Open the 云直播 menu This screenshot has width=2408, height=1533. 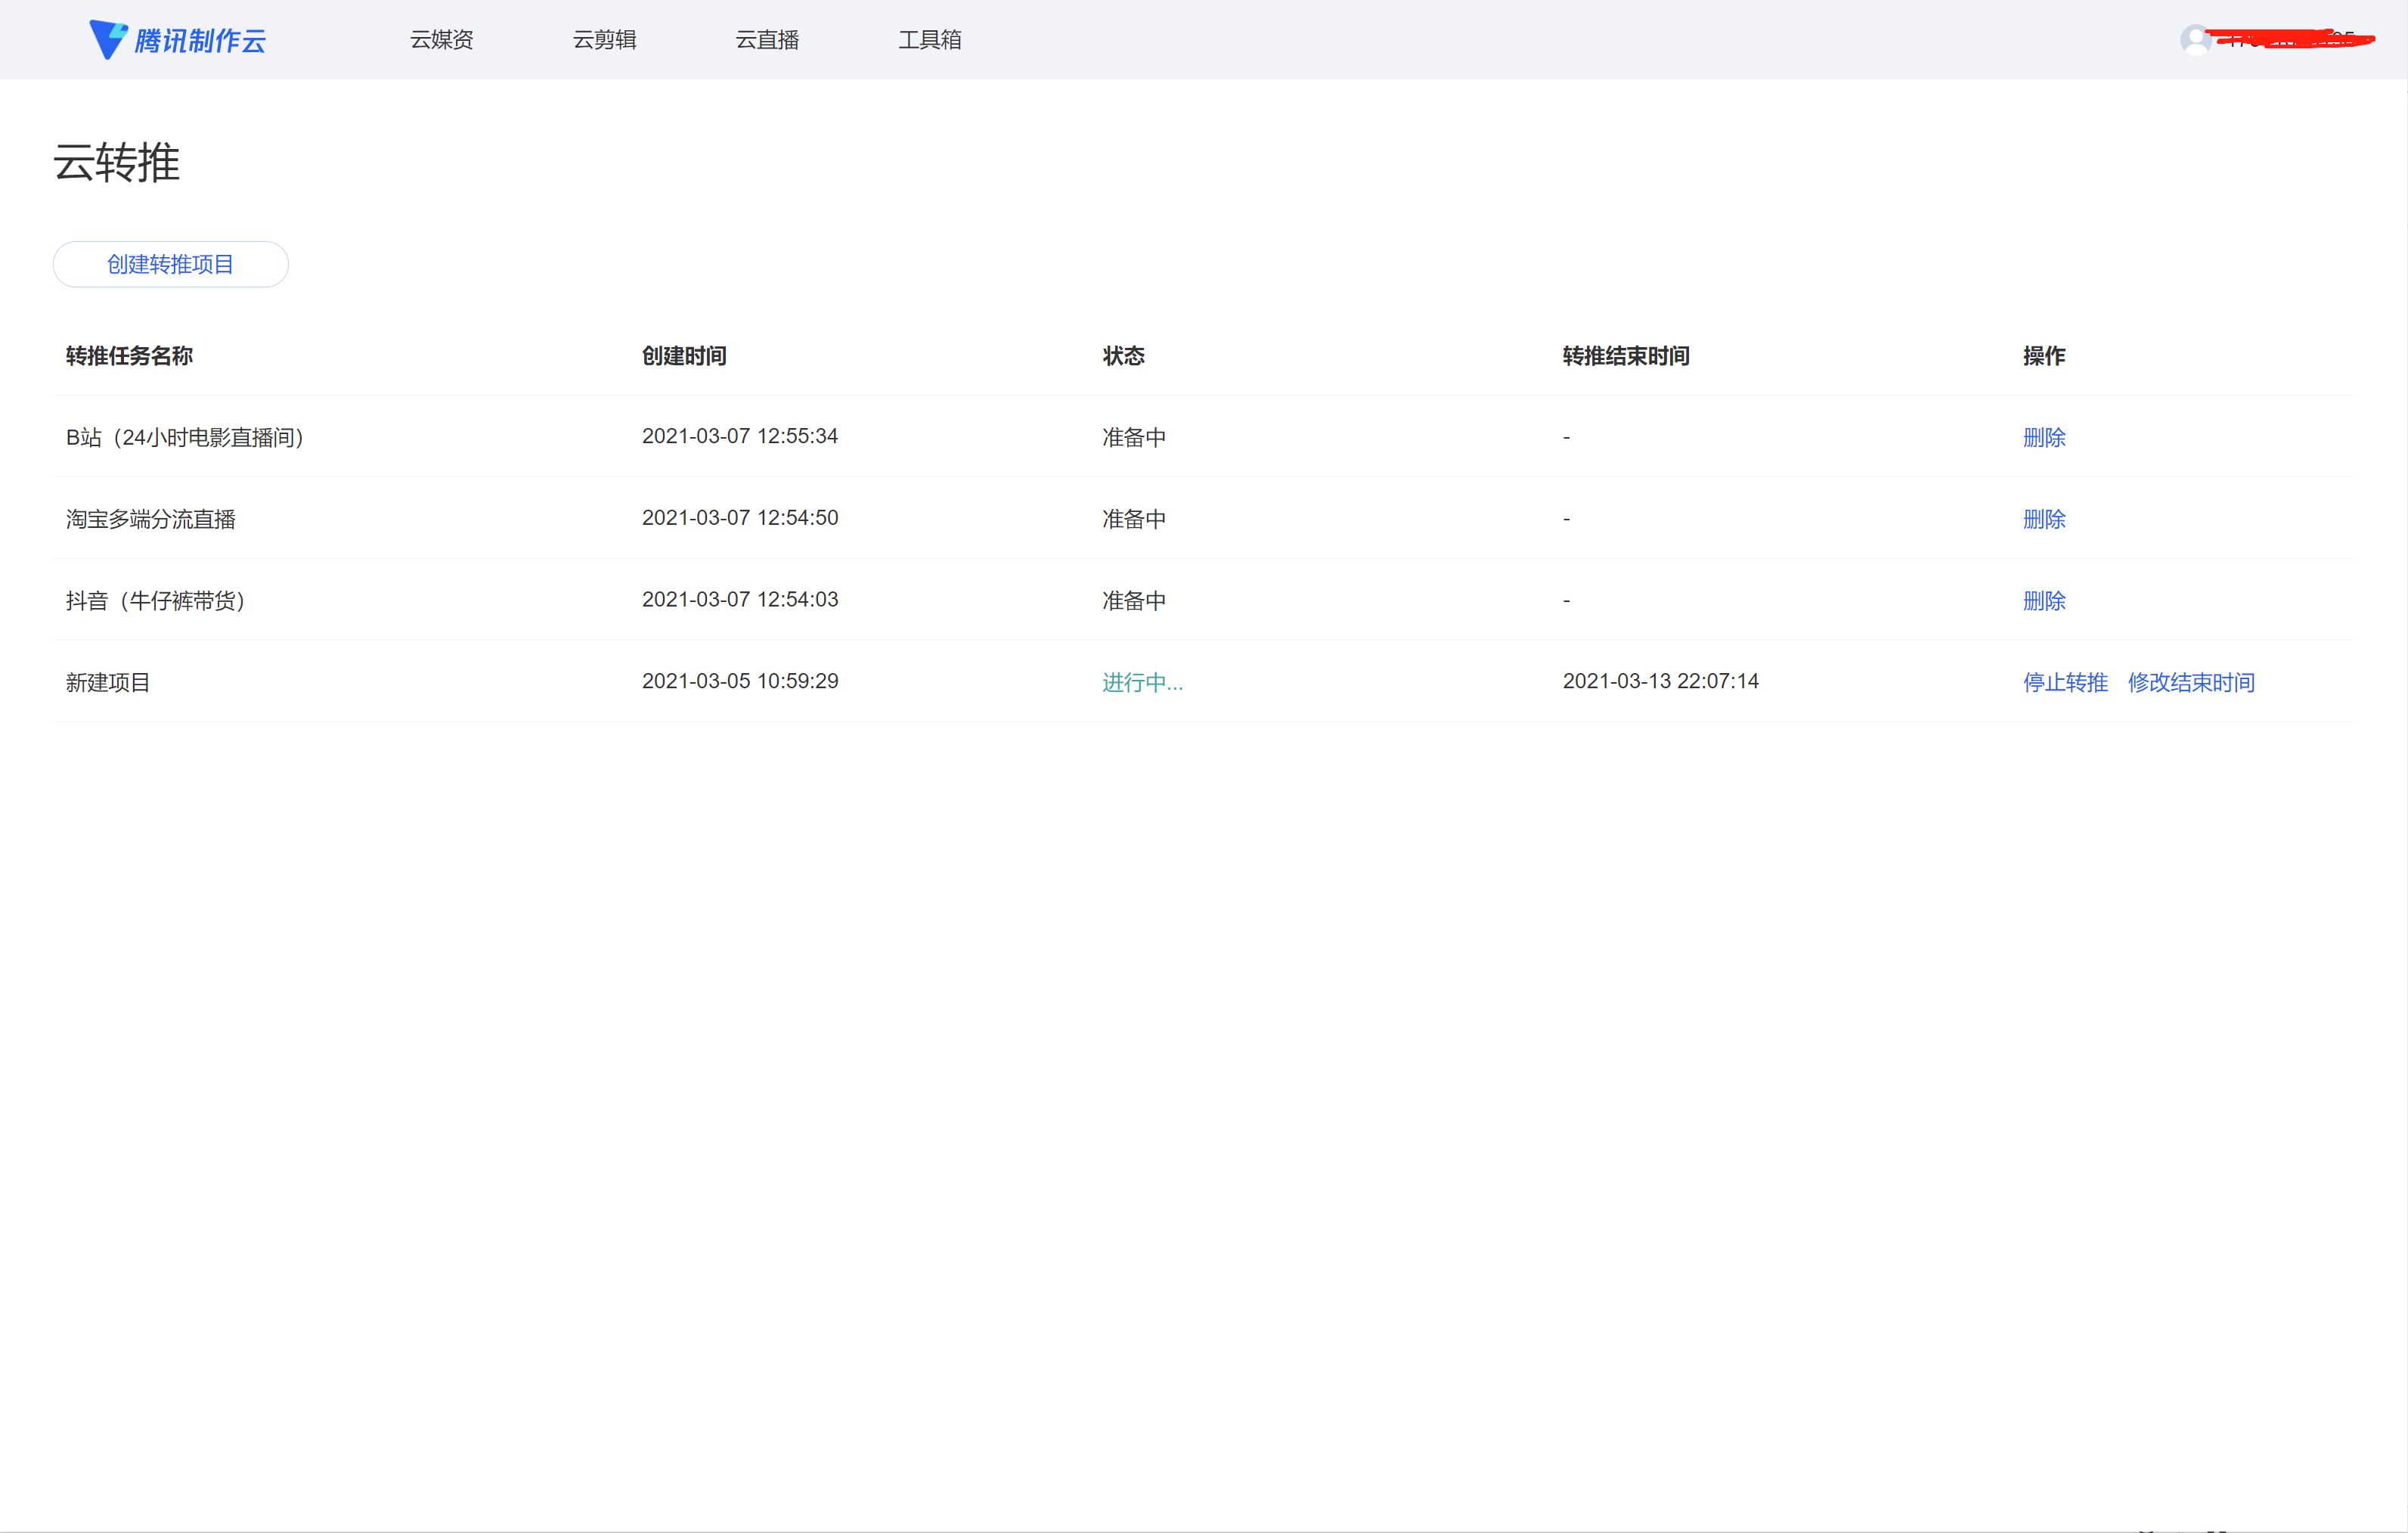click(x=767, y=40)
